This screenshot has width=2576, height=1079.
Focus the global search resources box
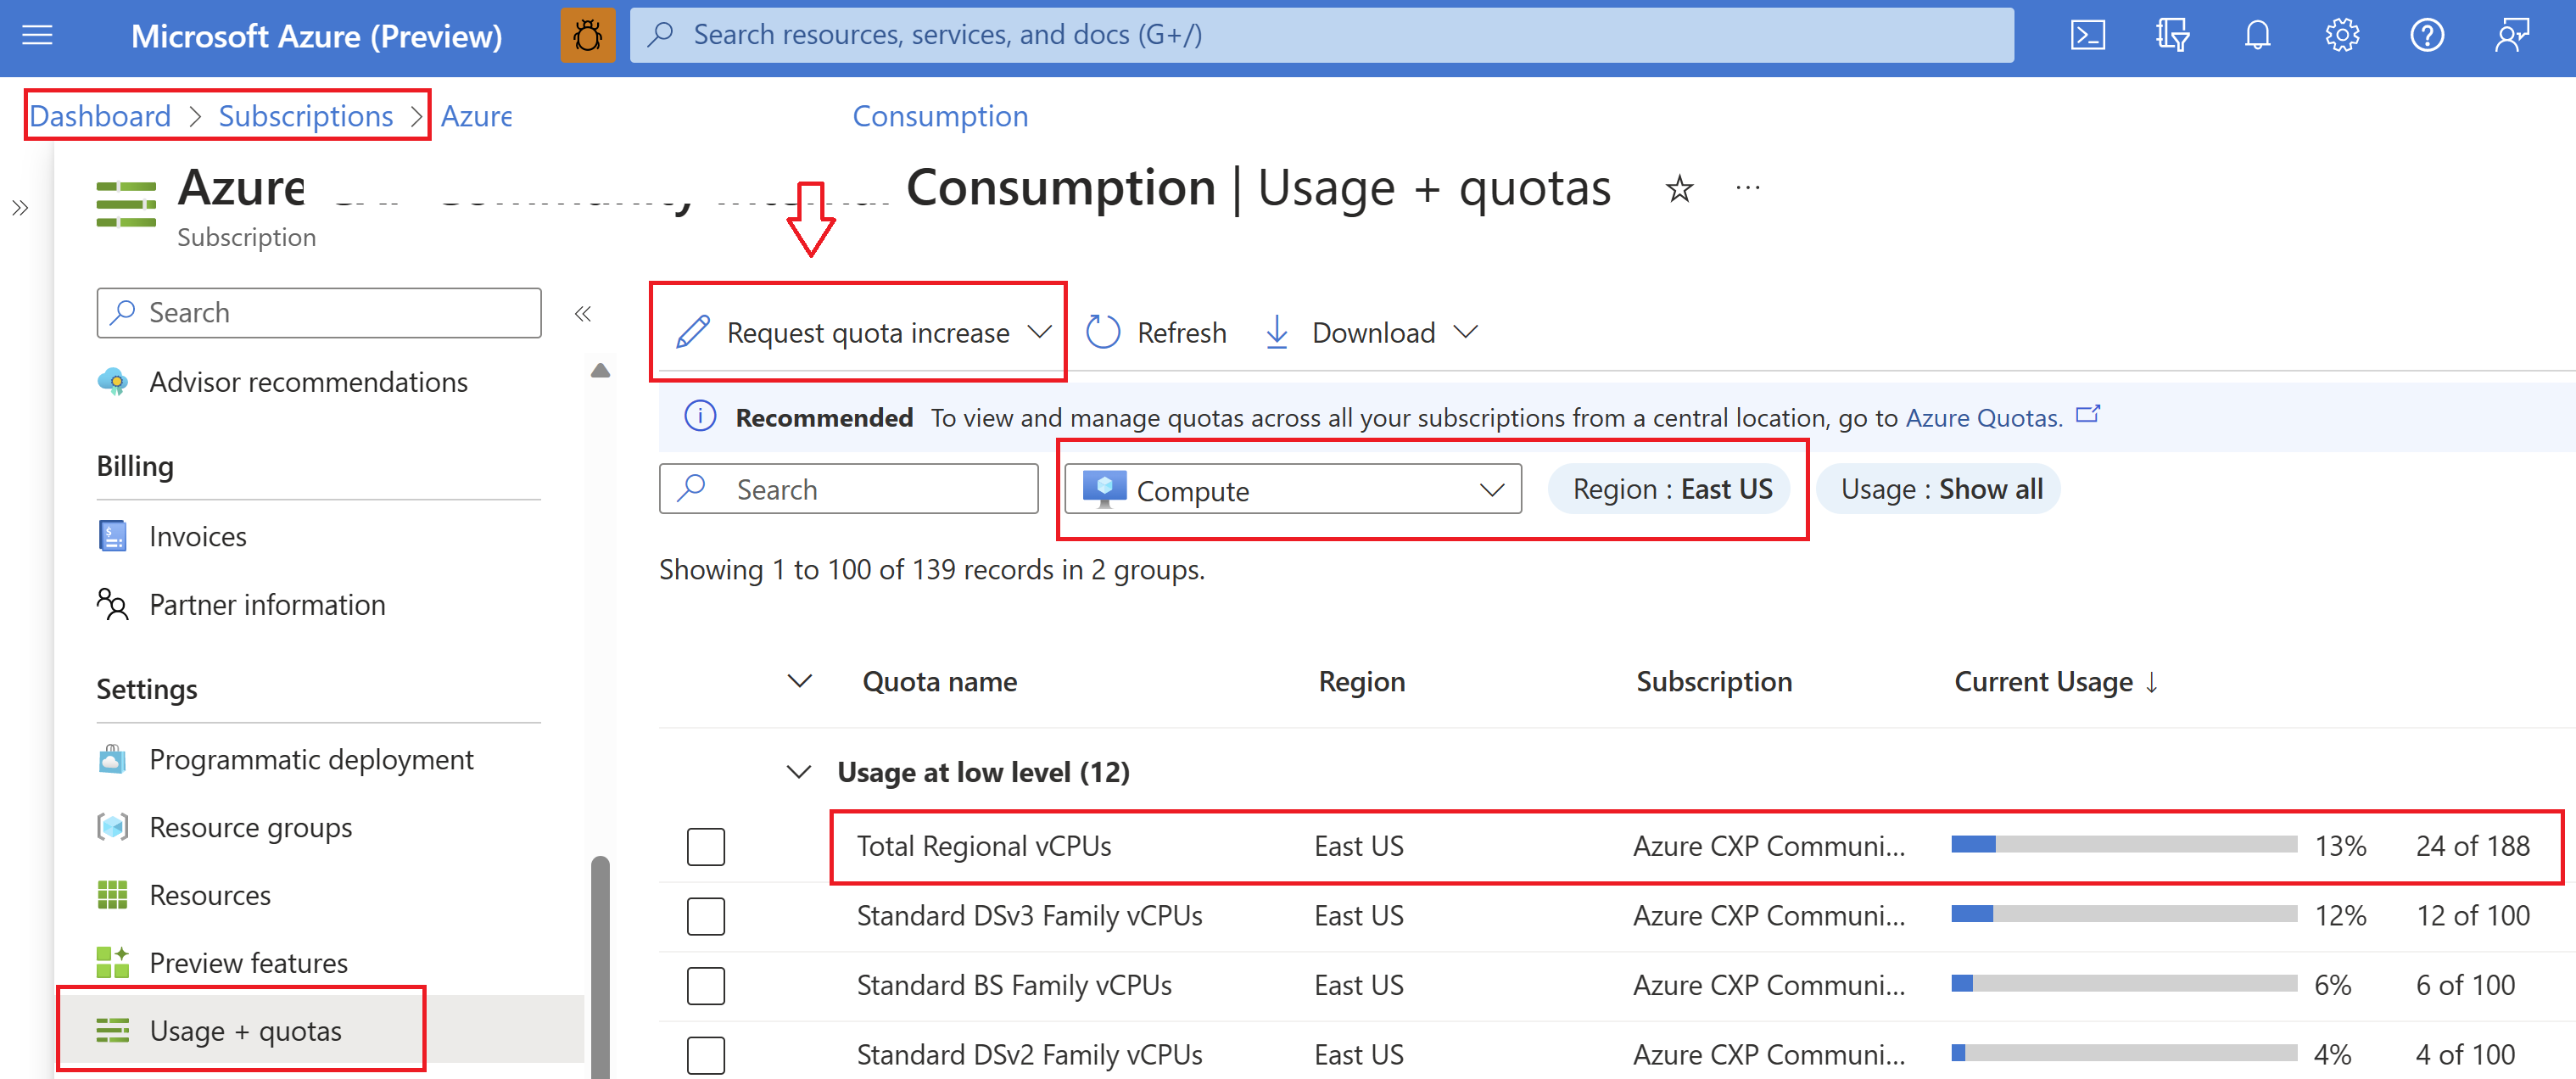[x=1321, y=36]
